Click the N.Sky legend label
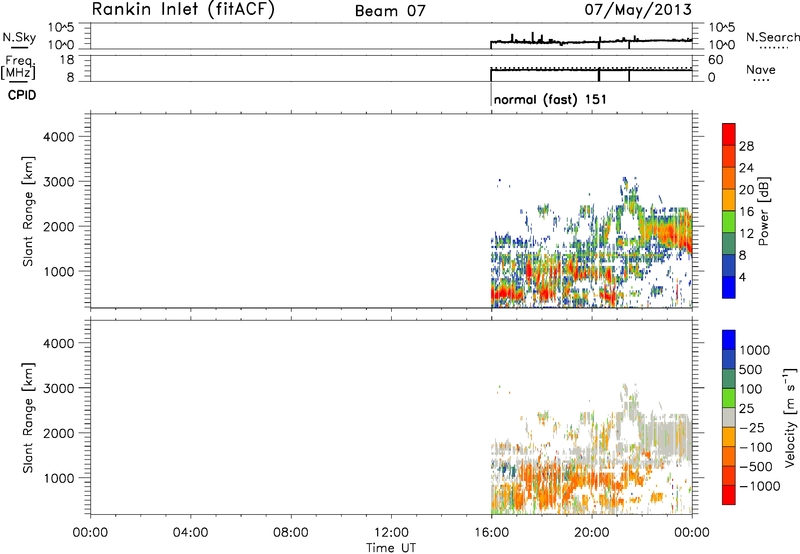This screenshot has width=800, height=554. point(19,37)
